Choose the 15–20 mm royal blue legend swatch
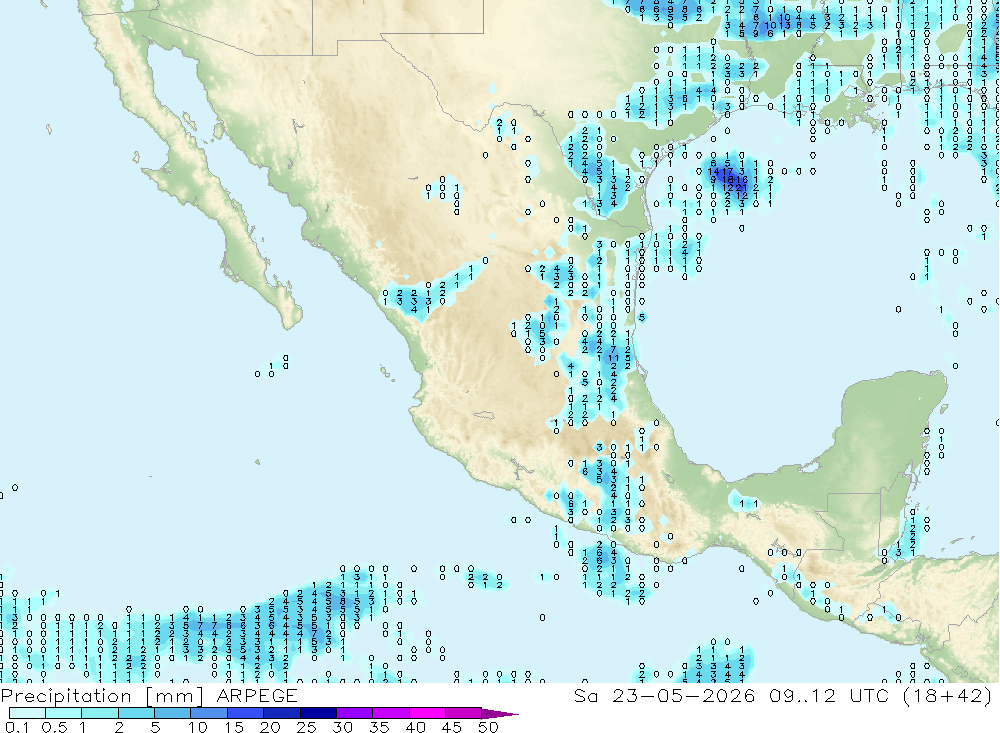Image resolution: width=1000 pixels, height=733 pixels. coord(246,713)
